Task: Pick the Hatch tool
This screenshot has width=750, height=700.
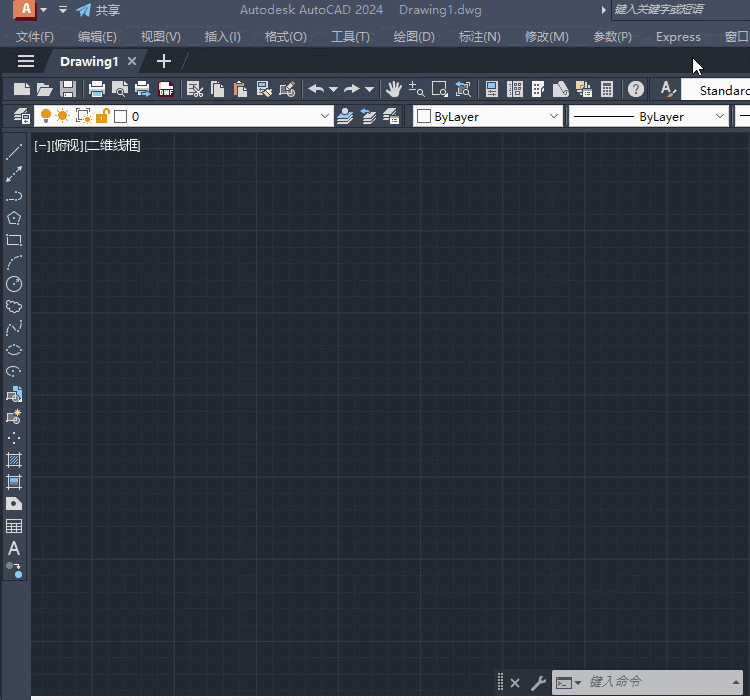Action: tap(14, 460)
